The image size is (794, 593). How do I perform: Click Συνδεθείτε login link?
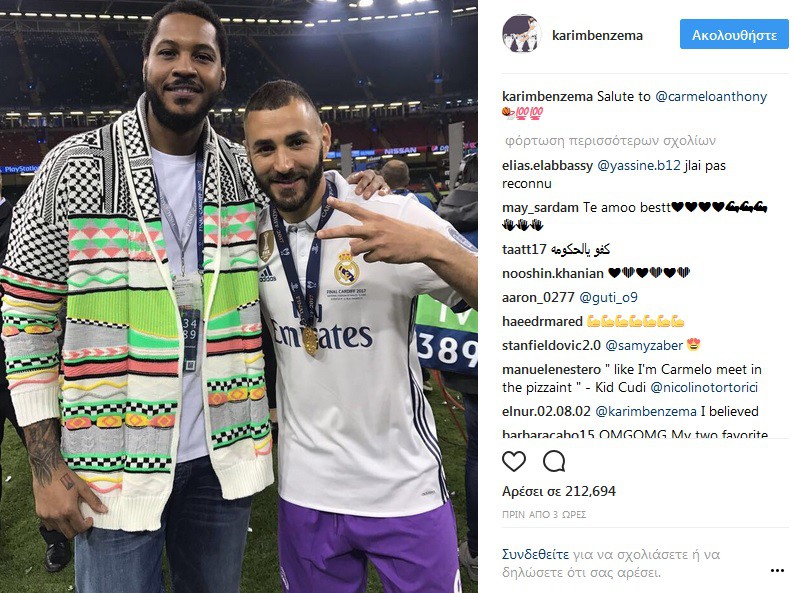click(x=535, y=555)
